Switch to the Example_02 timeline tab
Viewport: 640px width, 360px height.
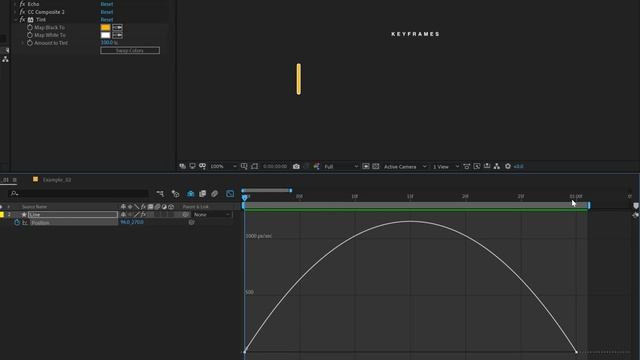pos(57,180)
